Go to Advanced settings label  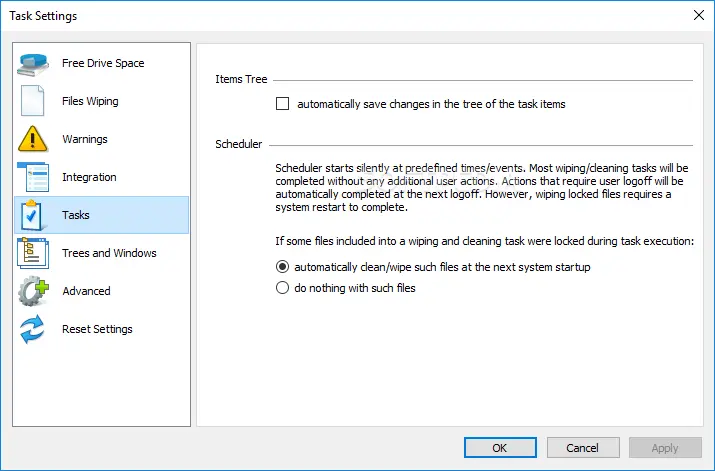86,291
